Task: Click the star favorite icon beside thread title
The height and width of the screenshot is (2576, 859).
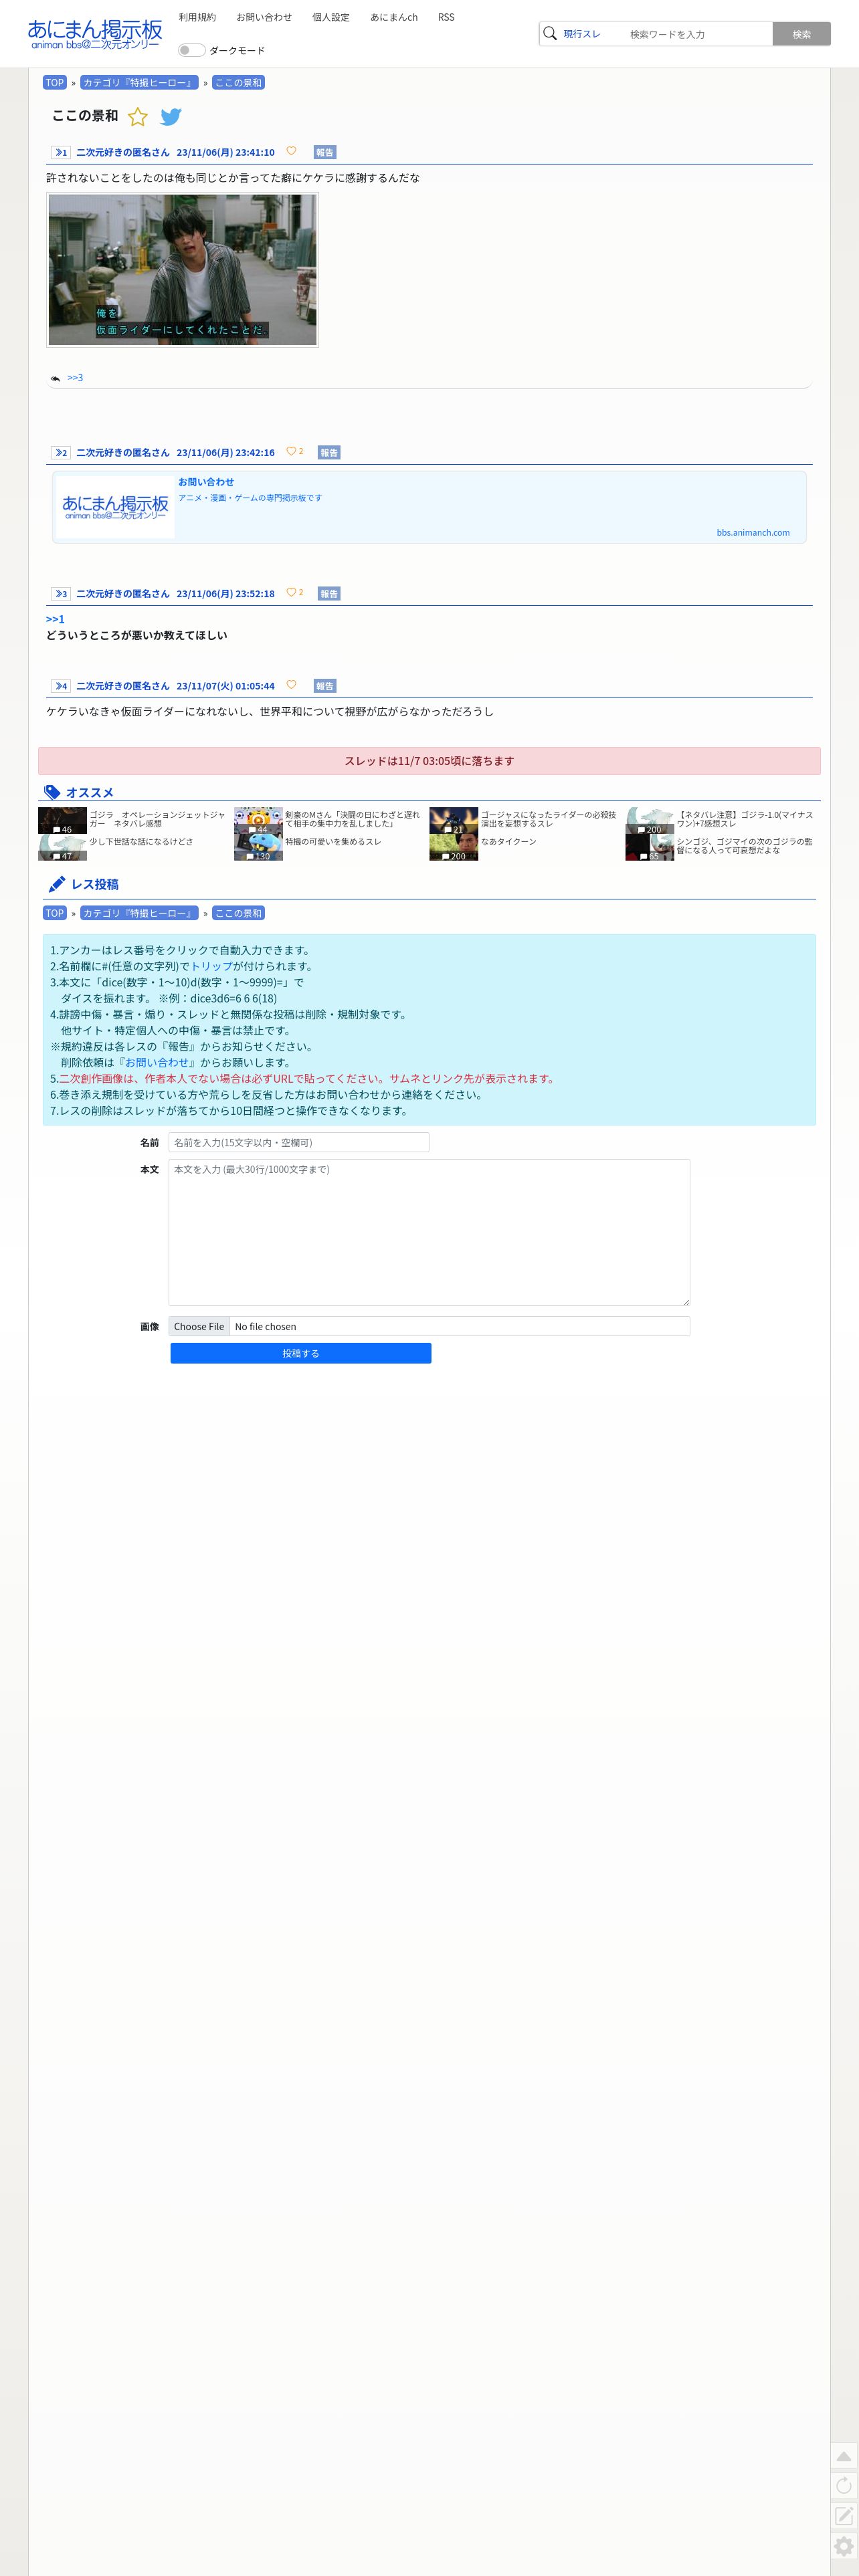Action: [138, 117]
